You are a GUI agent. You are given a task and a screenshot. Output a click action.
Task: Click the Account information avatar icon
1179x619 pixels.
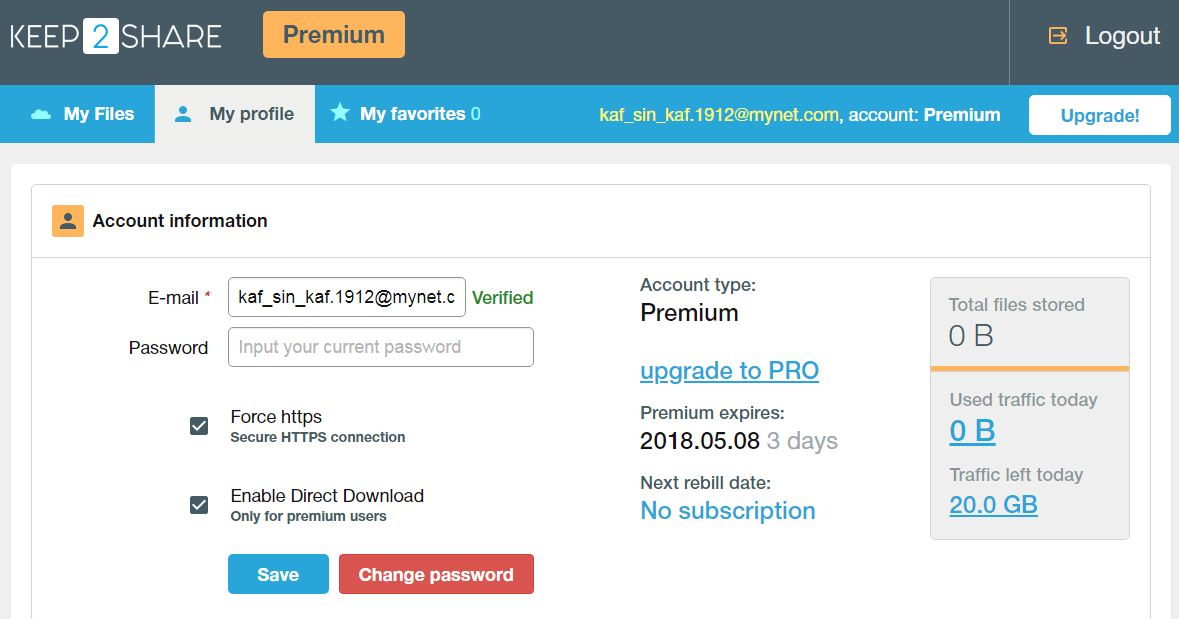[x=66, y=220]
